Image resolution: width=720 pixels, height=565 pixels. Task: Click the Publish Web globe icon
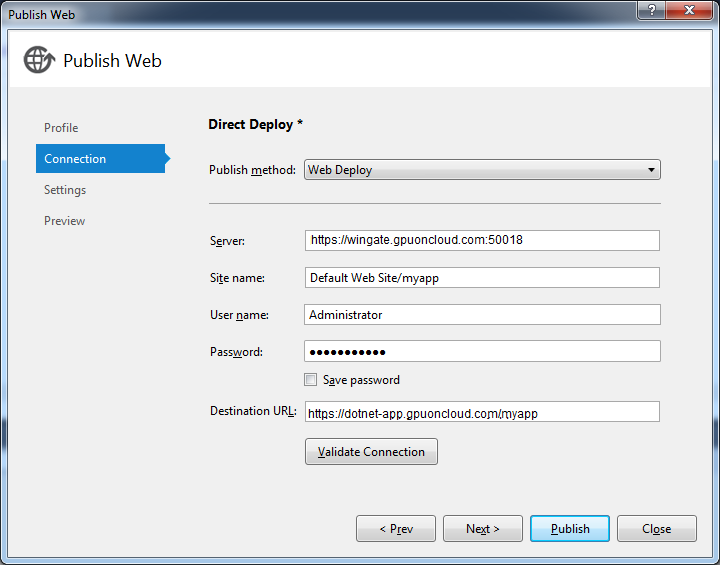click(x=39, y=60)
